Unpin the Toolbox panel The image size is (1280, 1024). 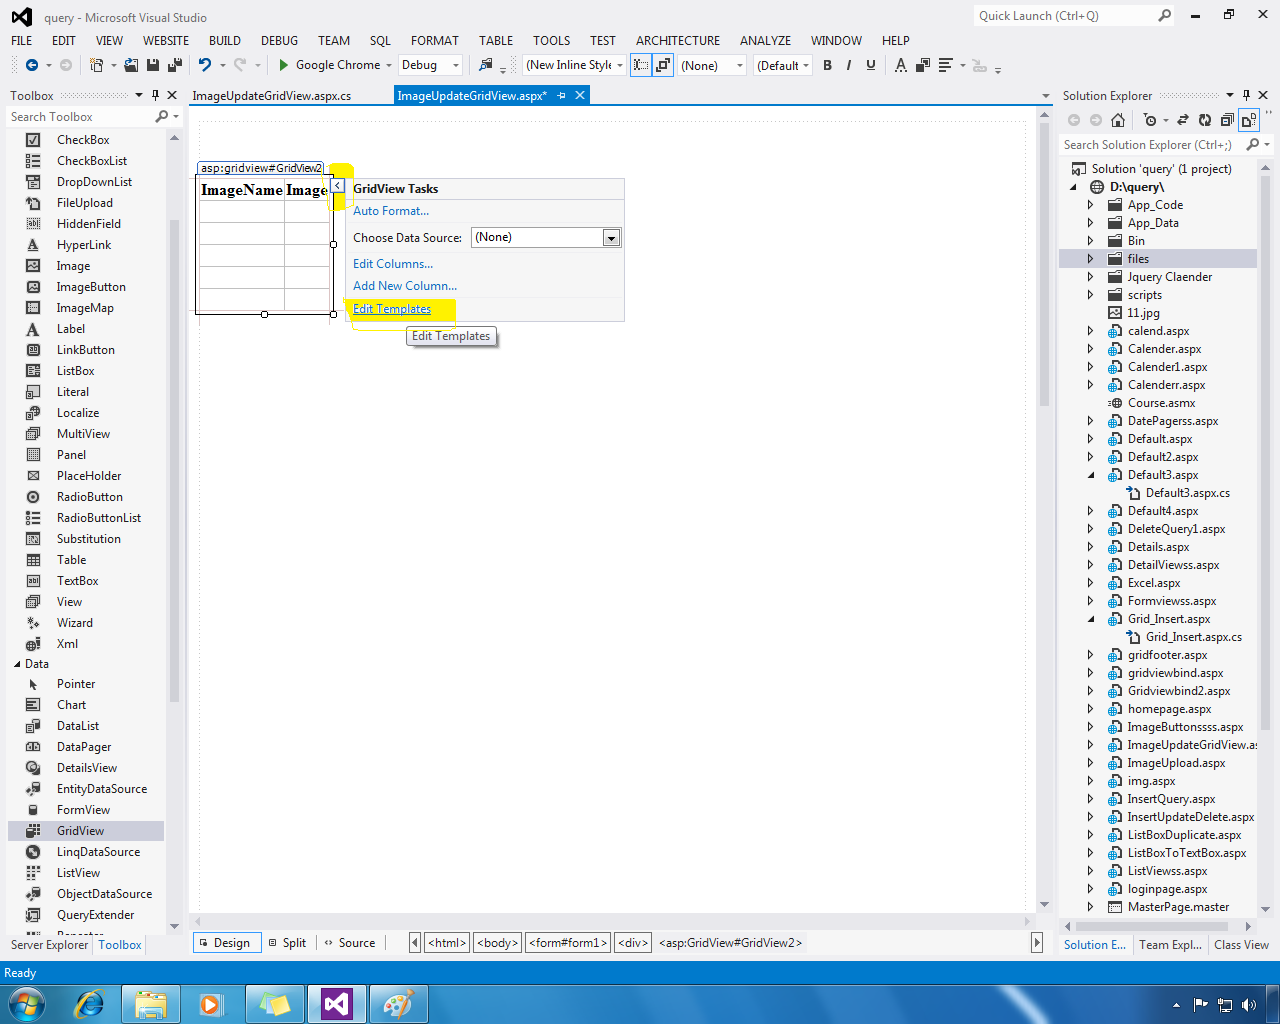coord(156,95)
